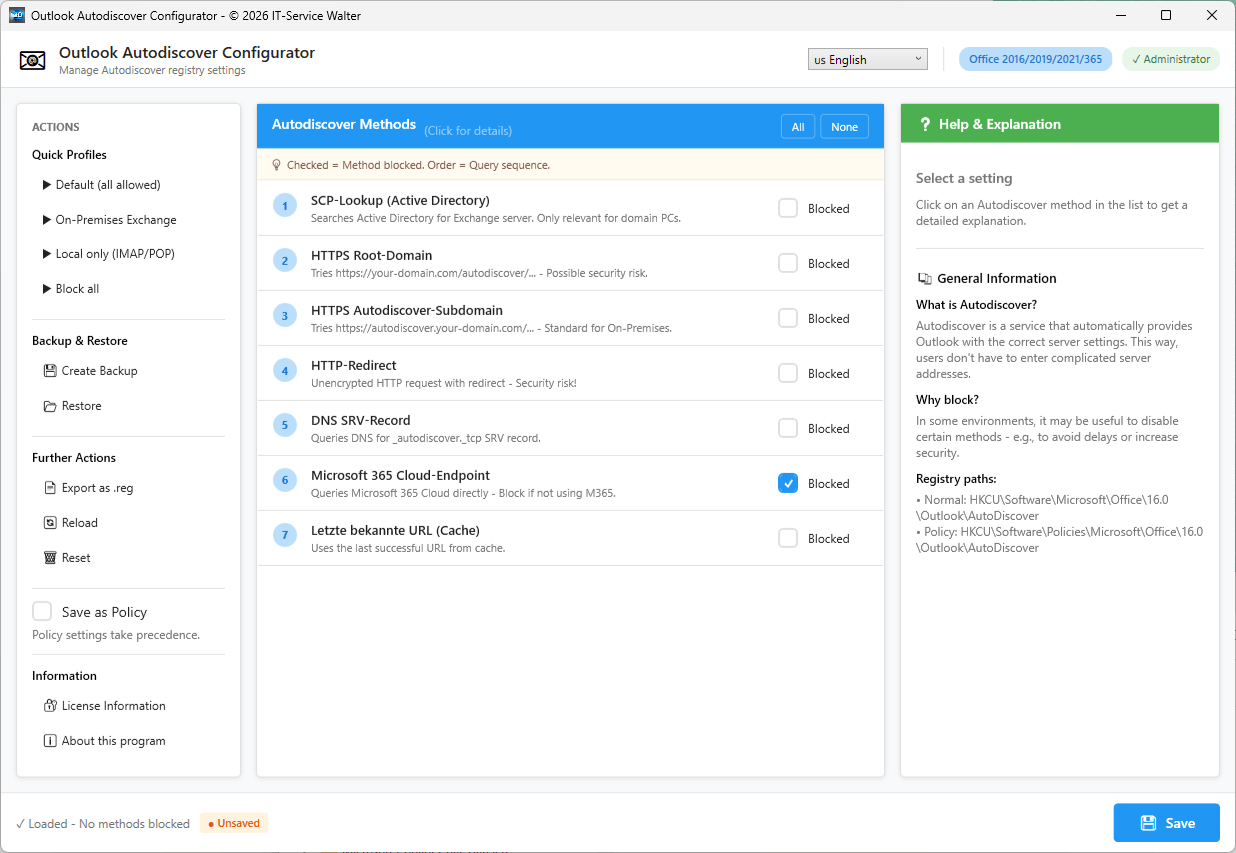The width and height of the screenshot is (1236, 853).
Task: Click the About this program info icon
Action: (51, 741)
